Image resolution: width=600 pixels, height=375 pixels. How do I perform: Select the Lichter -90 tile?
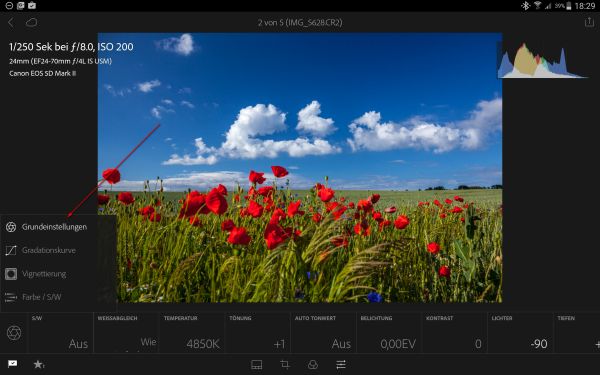pyautogui.click(x=520, y=333)
